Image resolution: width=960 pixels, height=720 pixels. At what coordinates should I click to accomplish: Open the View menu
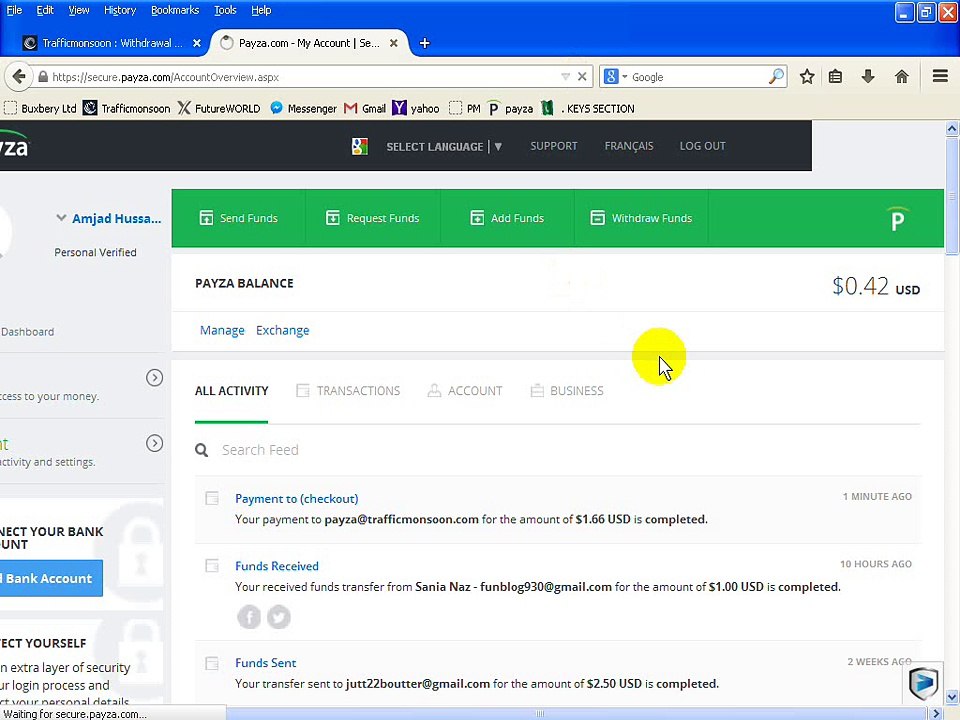[78, 10]
